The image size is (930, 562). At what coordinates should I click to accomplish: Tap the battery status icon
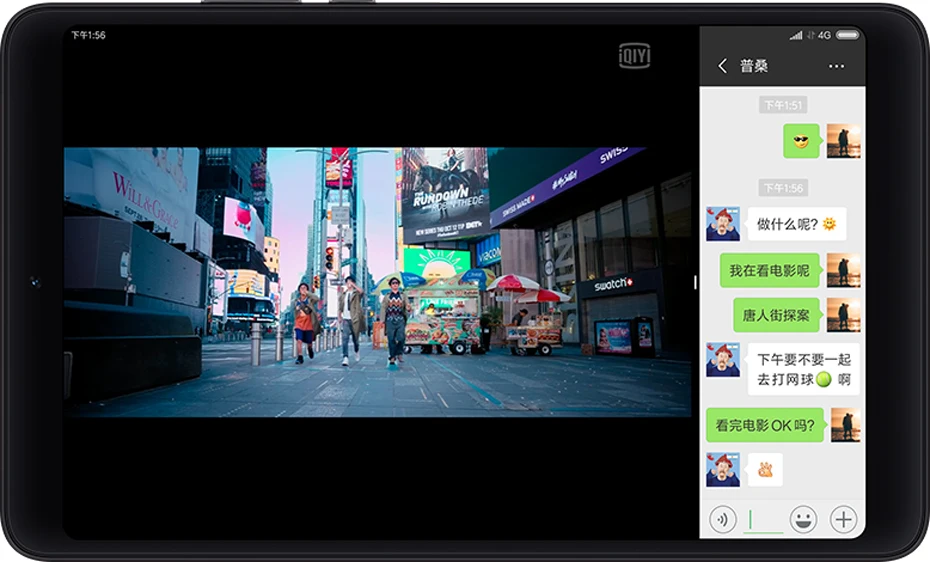tap(847, 35)
